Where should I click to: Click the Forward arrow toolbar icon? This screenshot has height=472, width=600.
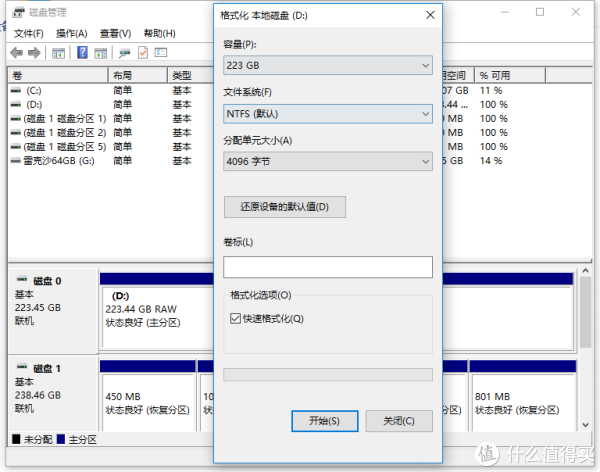(x=34, y=52)
